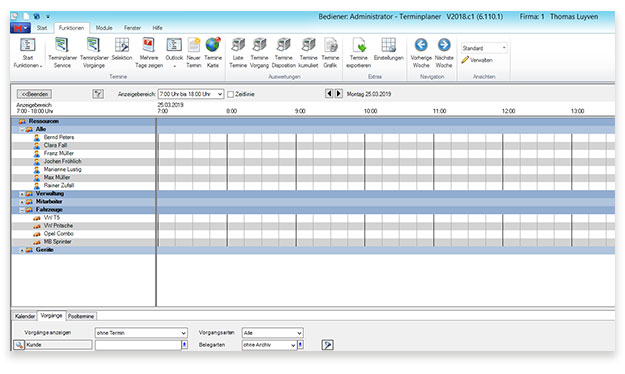The image size is (625, 374).
Task: Open the Fenster ribbon tab
Action: (132, 28)
